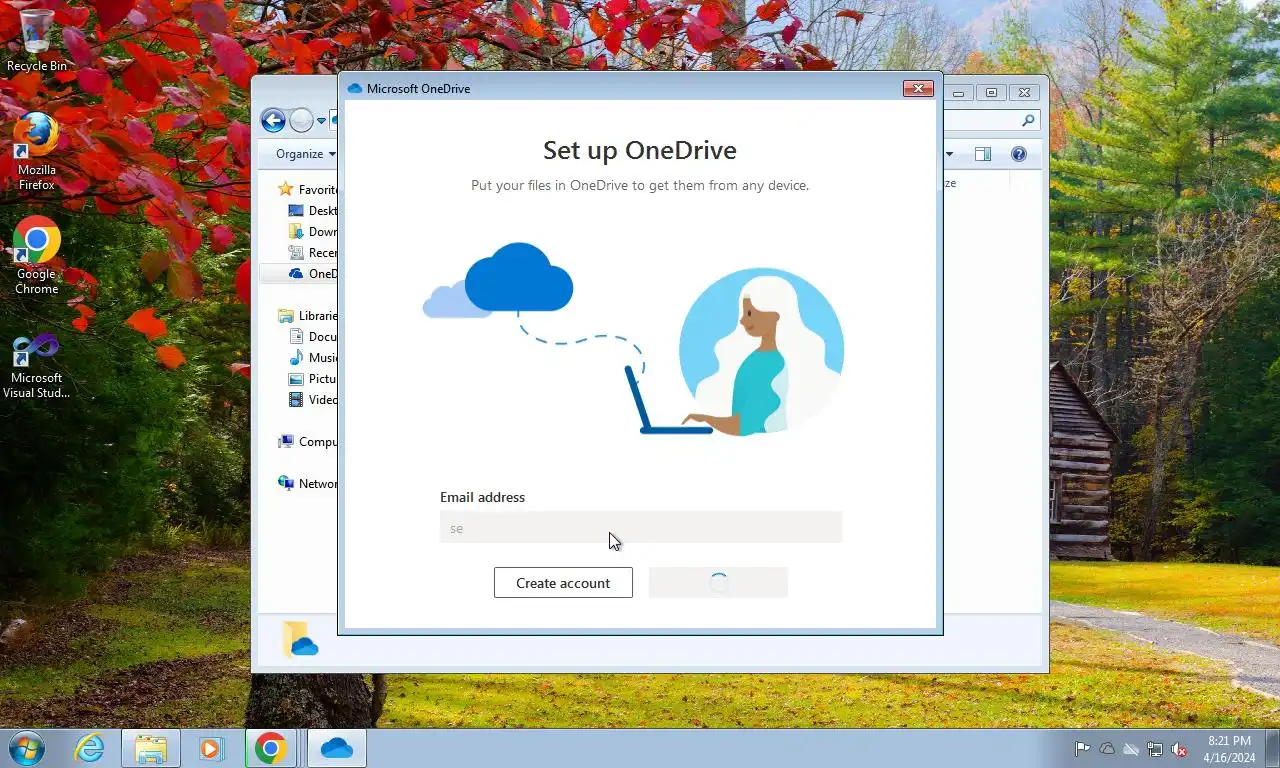1280x768 pixels.
Task: Maximize the Explorer window
Action: pyautogui.click(x=991, y=93)
